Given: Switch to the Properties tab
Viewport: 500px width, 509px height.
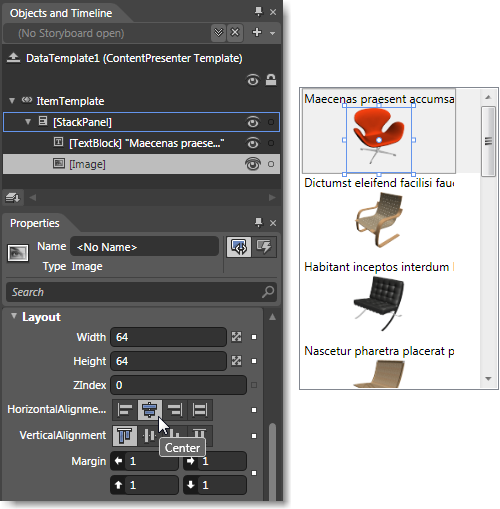Looking at the screenshot, I should [x=35, y=223].
